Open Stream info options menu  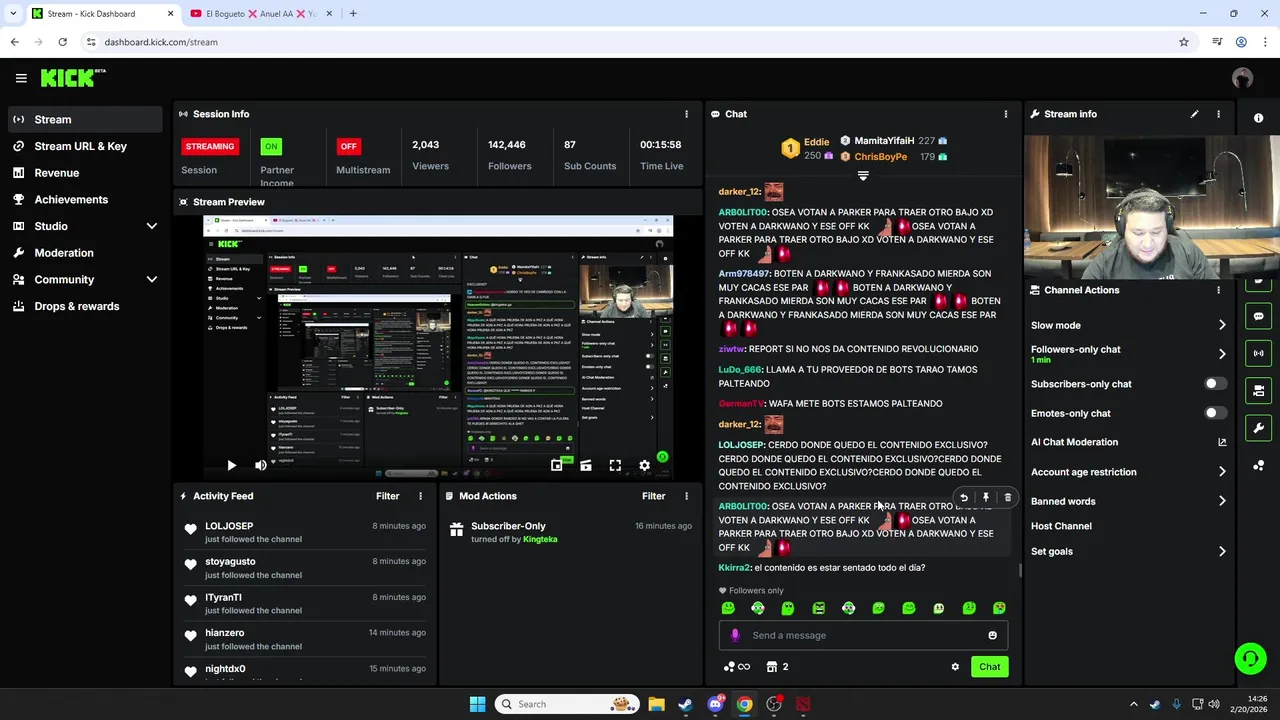point(1218,114)
